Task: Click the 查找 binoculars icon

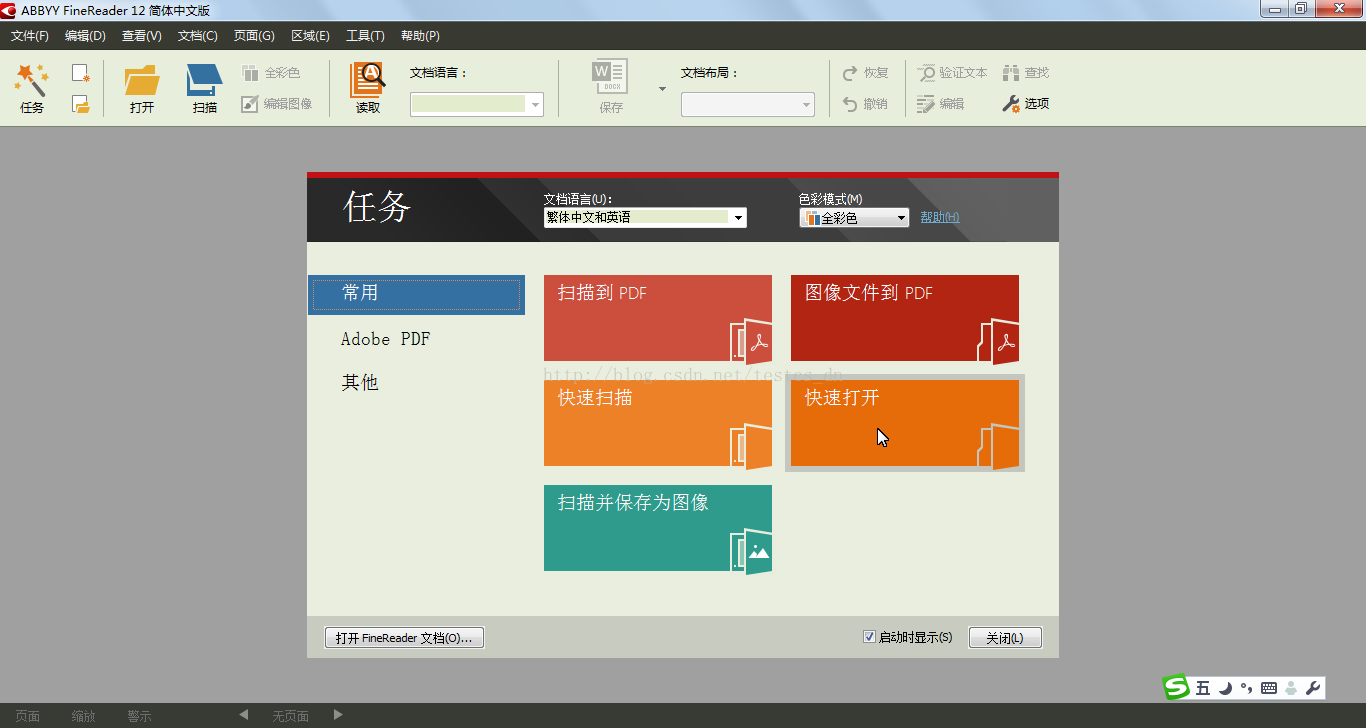Action: 1012,73
